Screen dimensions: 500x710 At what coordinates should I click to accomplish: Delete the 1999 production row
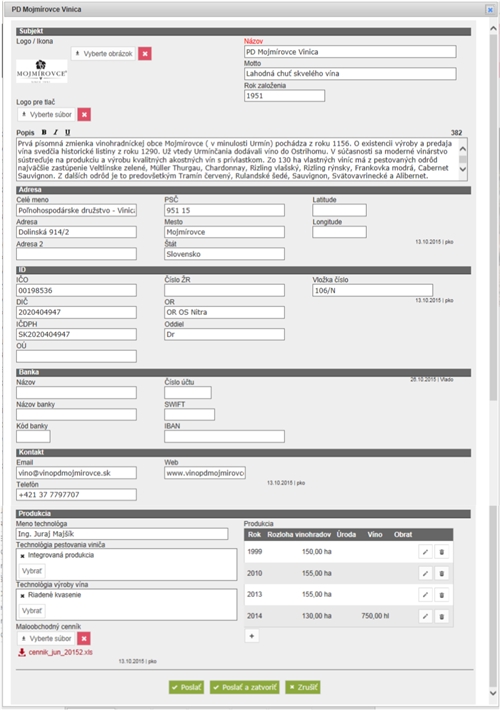tap(442, 552)
